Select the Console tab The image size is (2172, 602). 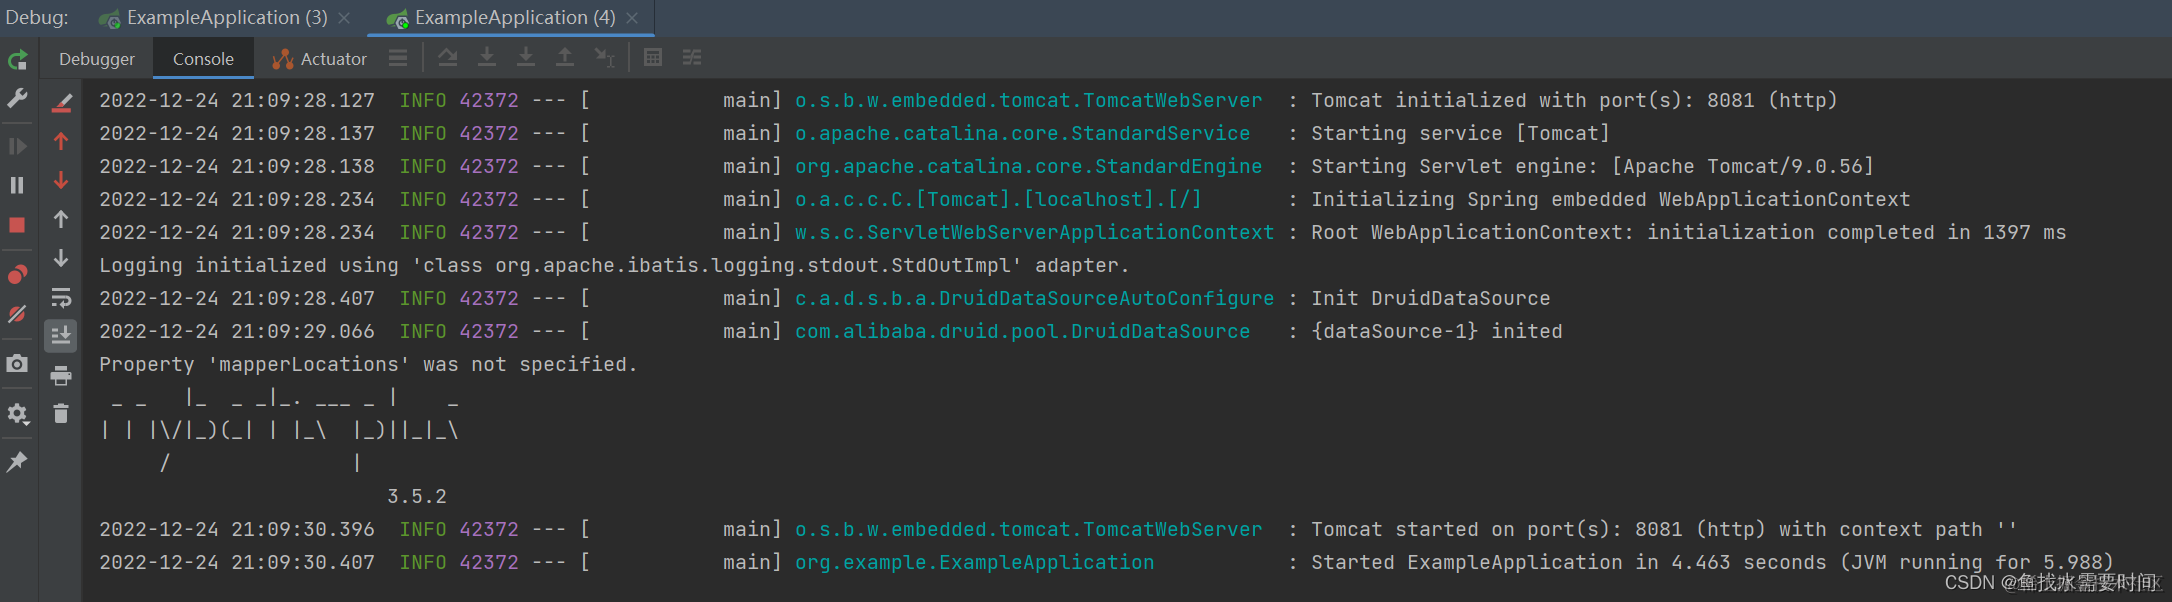coord(203,59)
